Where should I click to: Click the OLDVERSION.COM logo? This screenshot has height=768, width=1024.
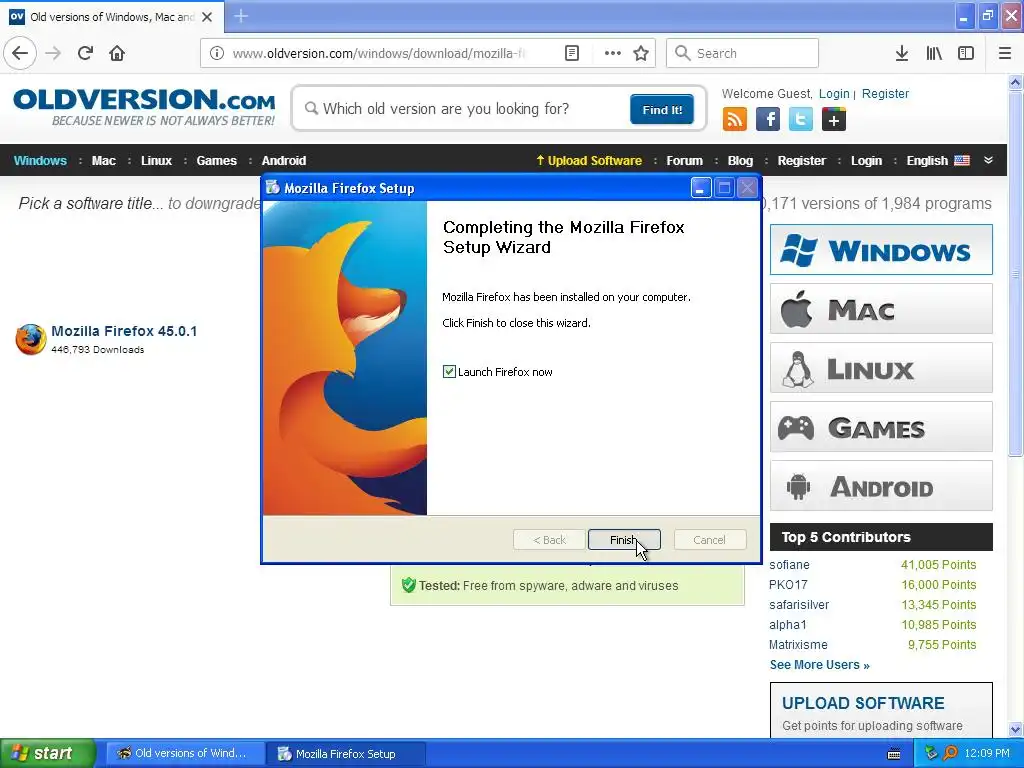tap(144, 107)
